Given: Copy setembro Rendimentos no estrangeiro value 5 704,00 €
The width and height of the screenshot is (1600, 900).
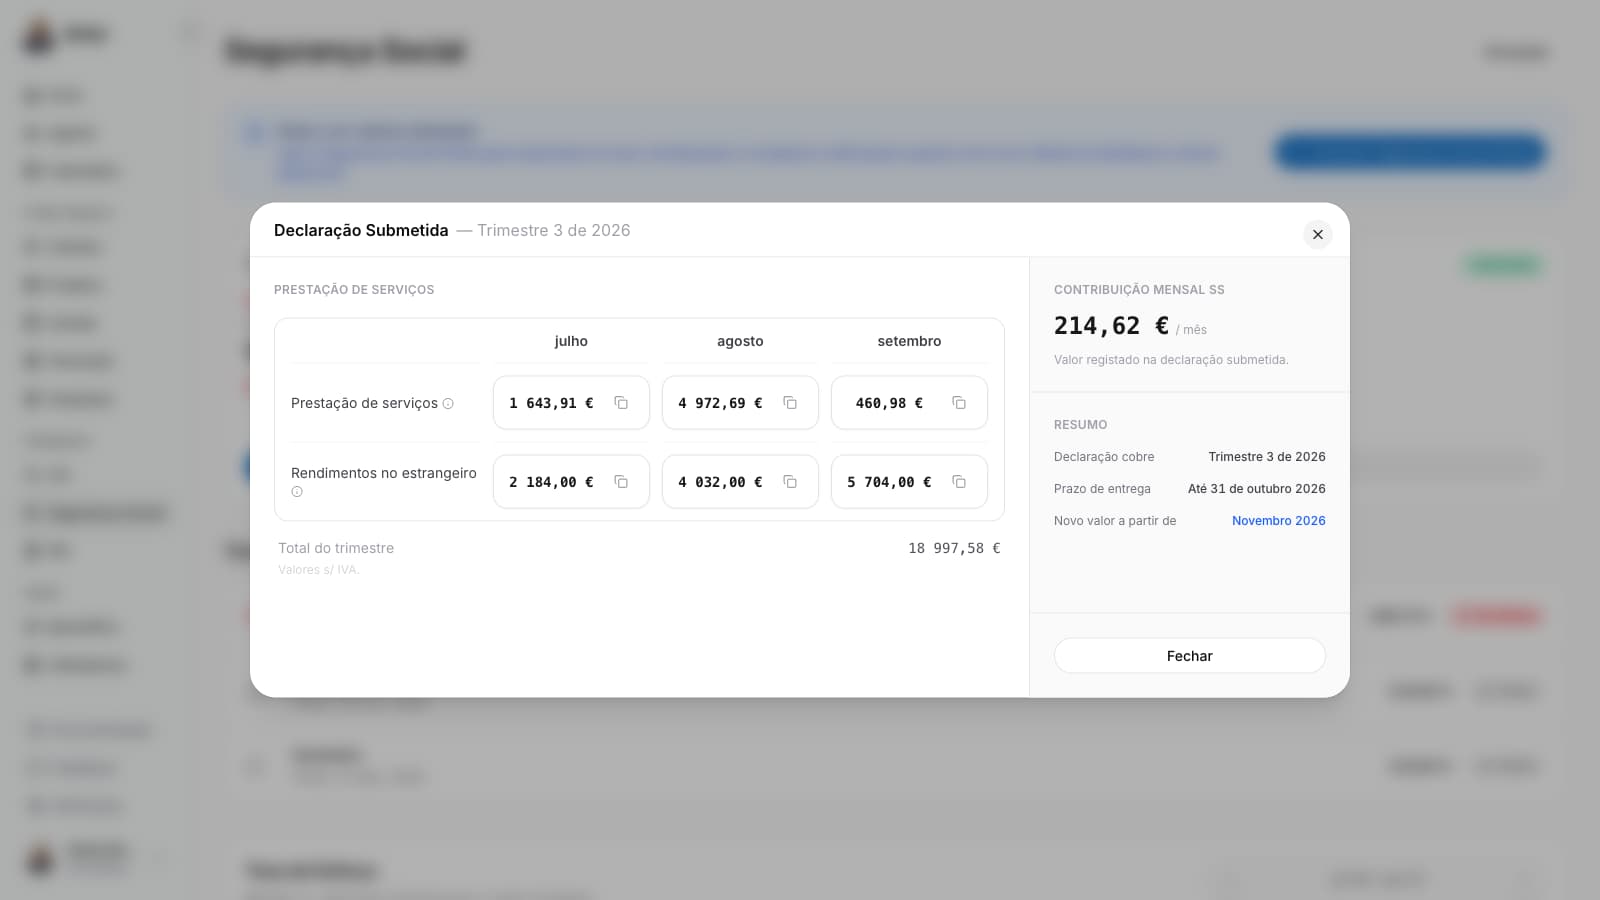Looking at the screenshot, I should [959, 482].
